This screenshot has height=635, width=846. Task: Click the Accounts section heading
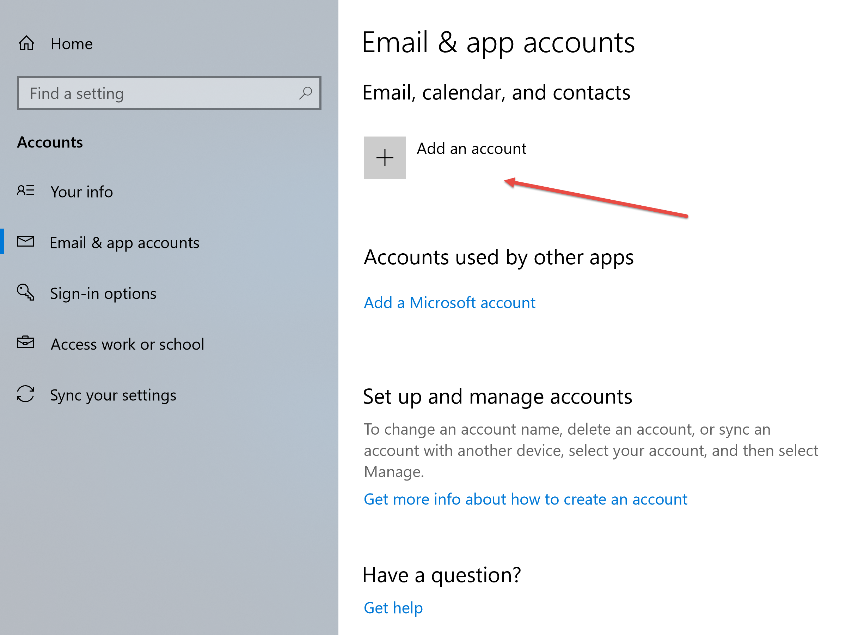(x=50, y=142)
